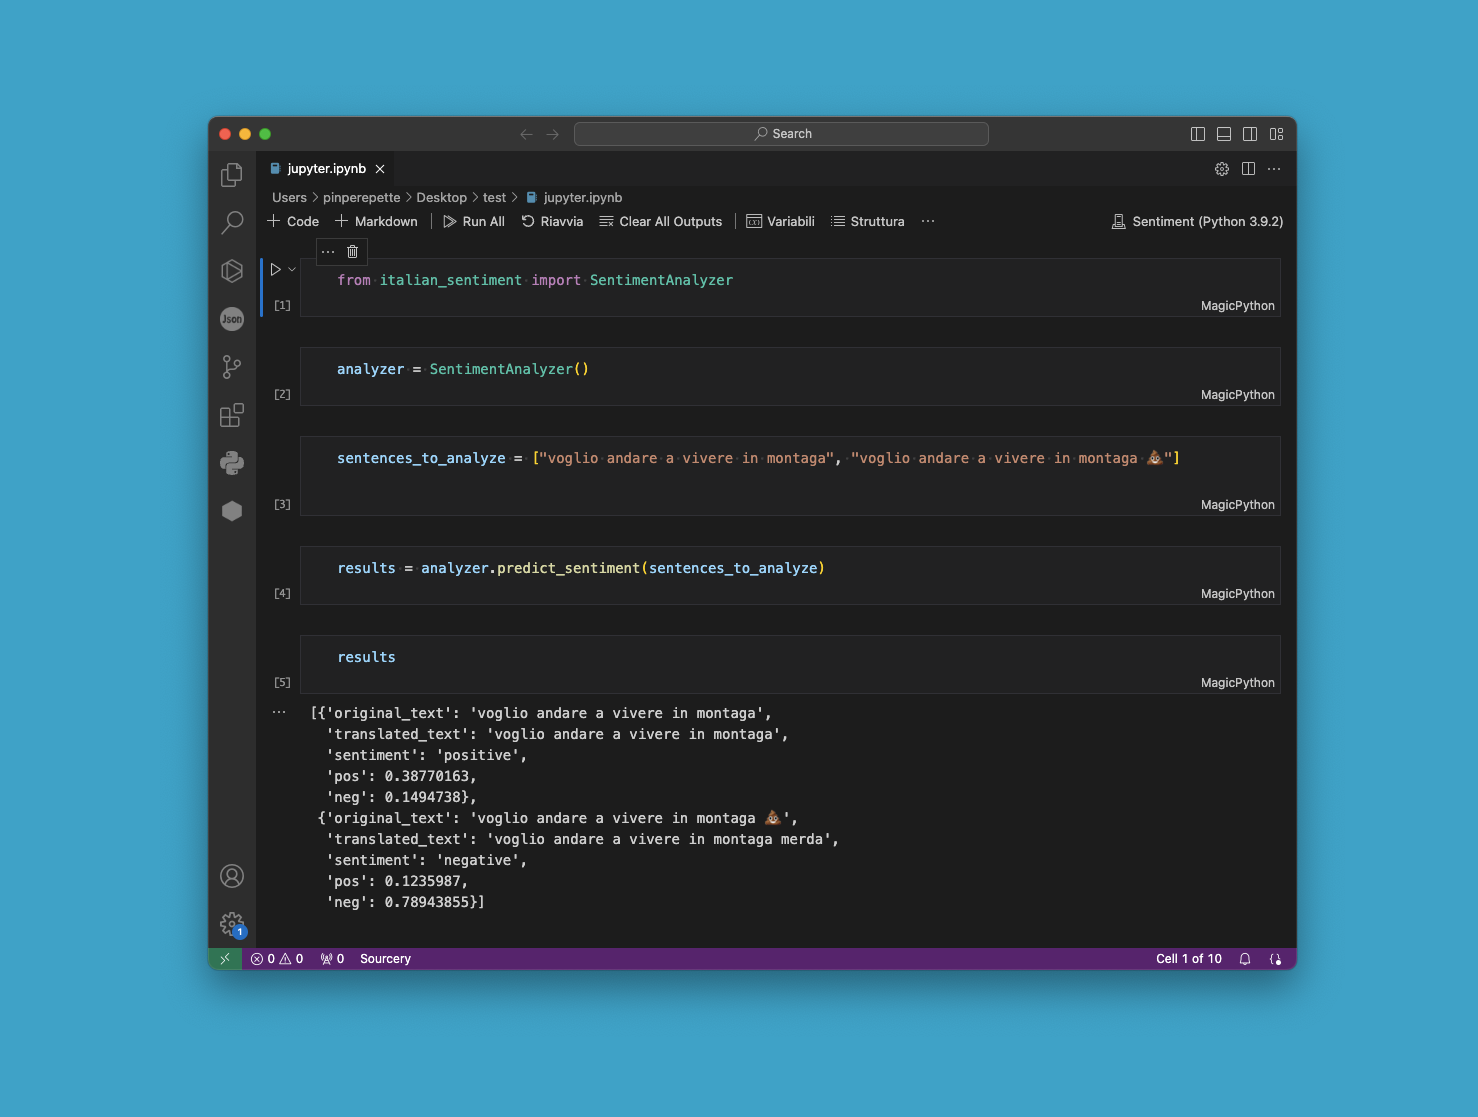Go back with the left arrow

[x=526, y=134]
